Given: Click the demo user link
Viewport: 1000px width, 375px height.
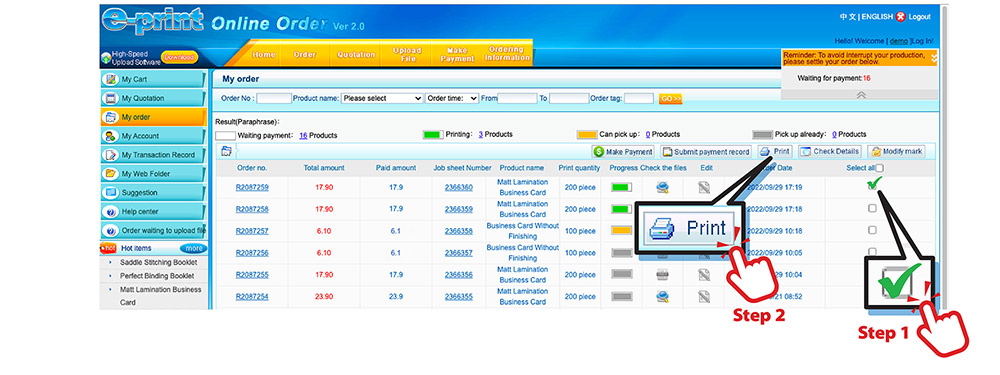Looking at the screenshot, I should click(x=899, y=41).
